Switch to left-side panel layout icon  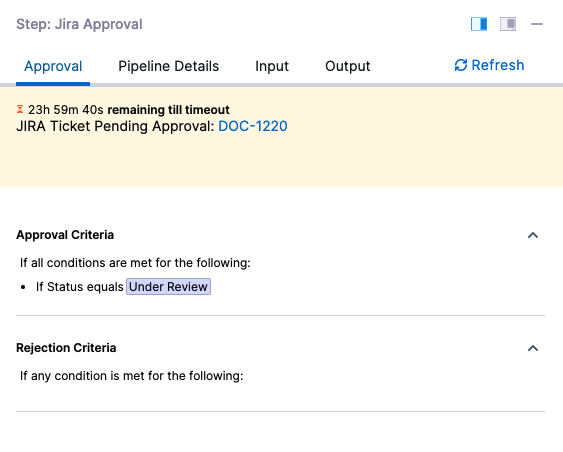coord(479,24)
